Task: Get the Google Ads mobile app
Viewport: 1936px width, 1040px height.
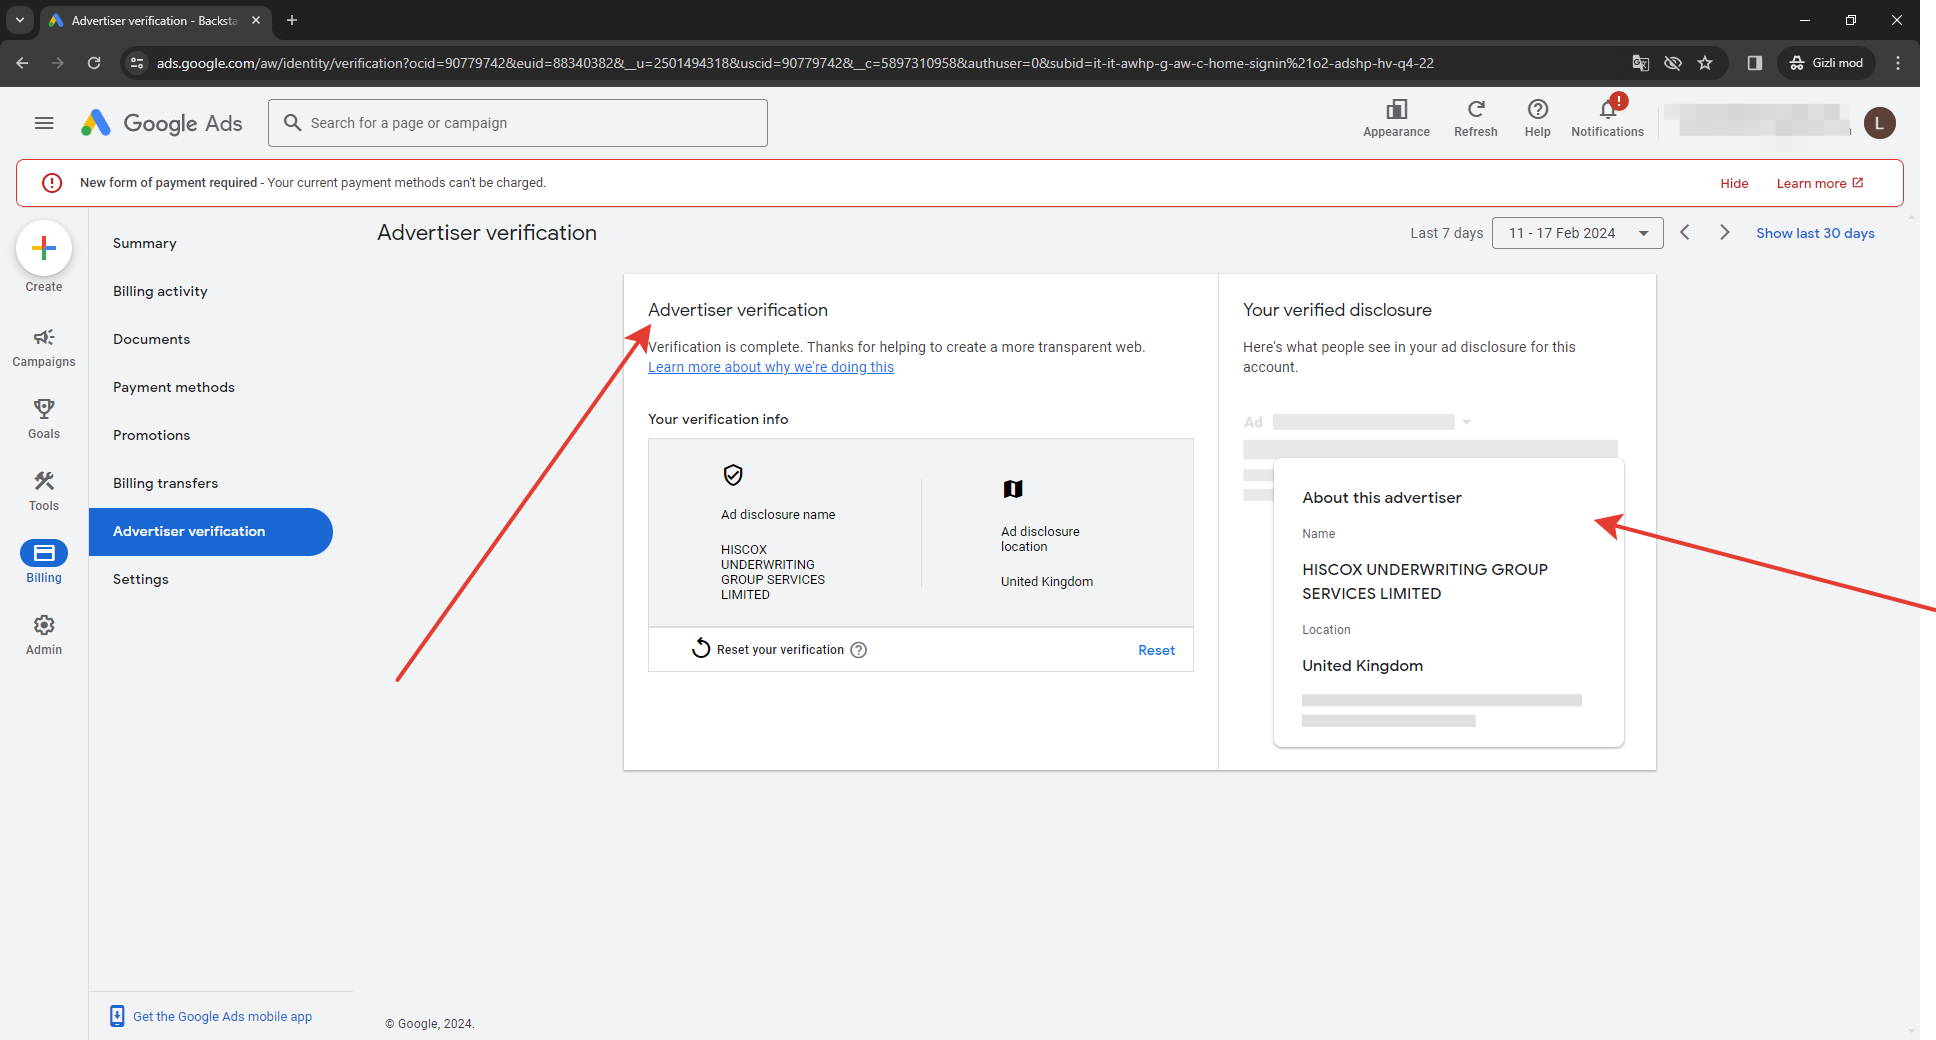Action: [211, 1016]
